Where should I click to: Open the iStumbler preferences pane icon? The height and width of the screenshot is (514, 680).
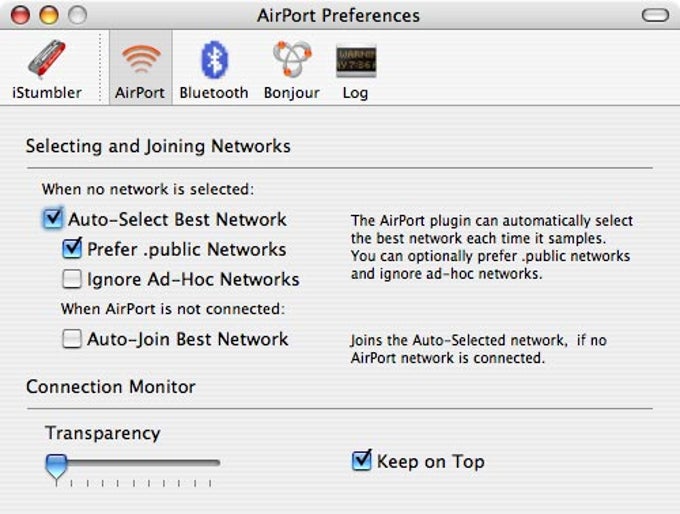[47, 59]
